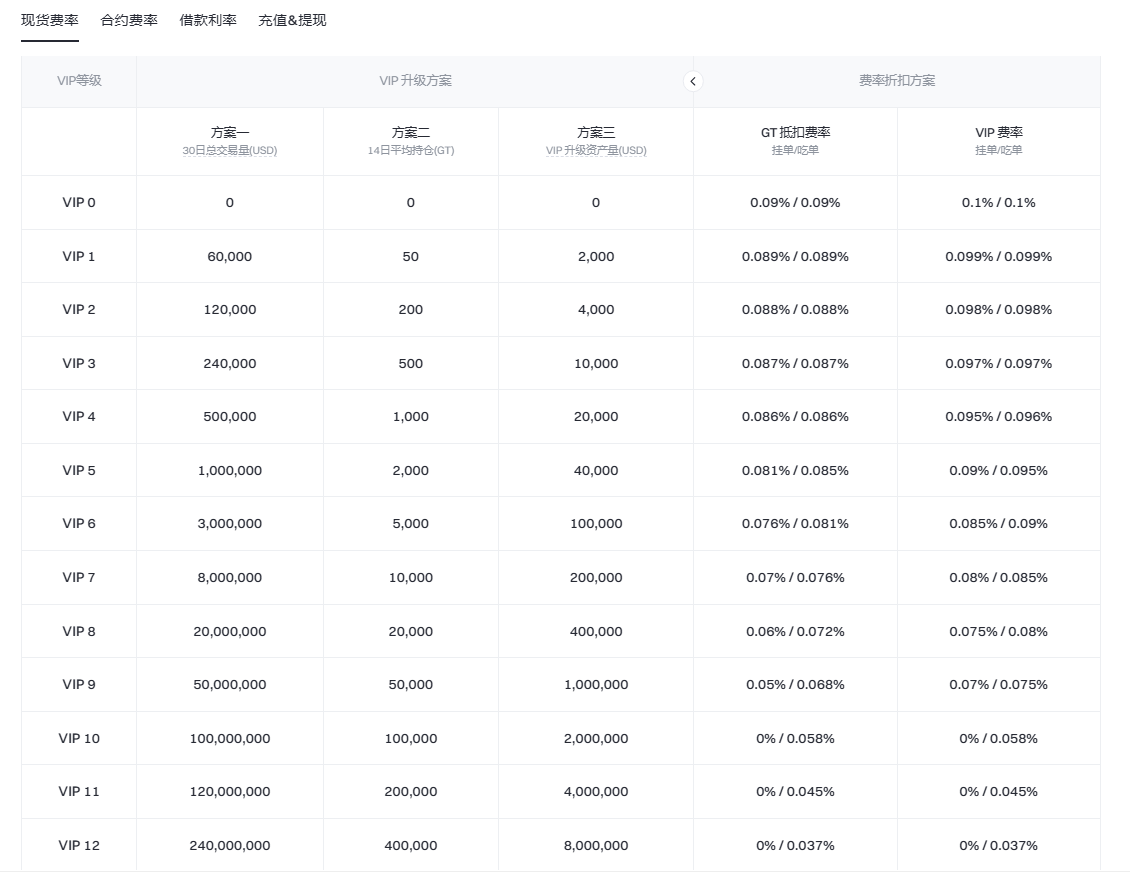Select the VIP 4 row label
This screenshot has width=1130, height=872.
tap(79, 417)
